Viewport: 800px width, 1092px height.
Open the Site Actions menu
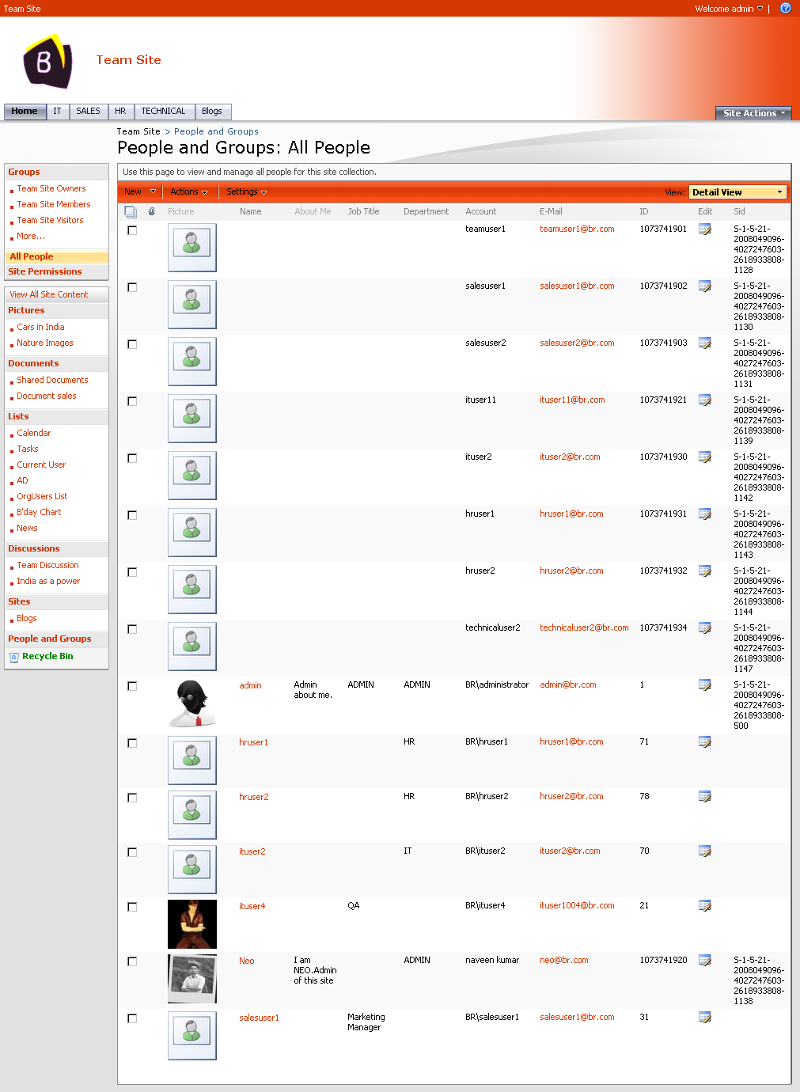pyautogui.click(x=752, y=113)
